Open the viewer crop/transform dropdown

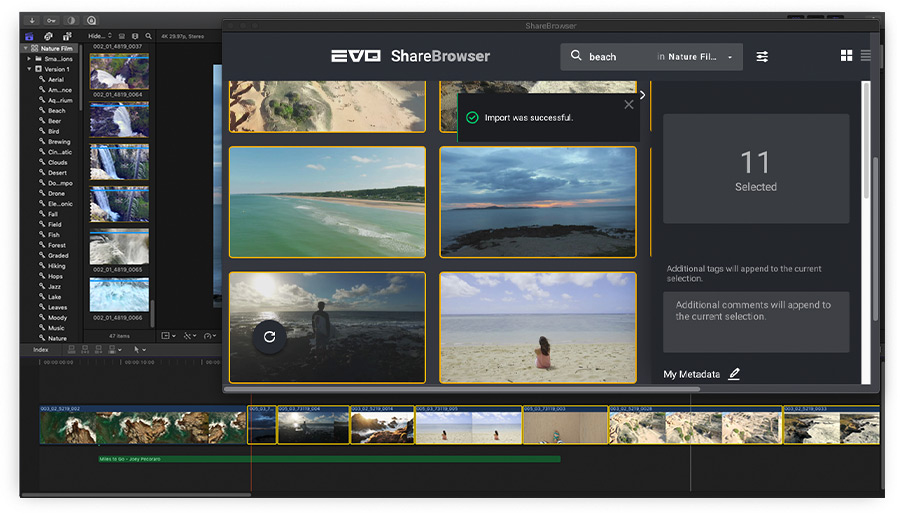tap(168, 336)
